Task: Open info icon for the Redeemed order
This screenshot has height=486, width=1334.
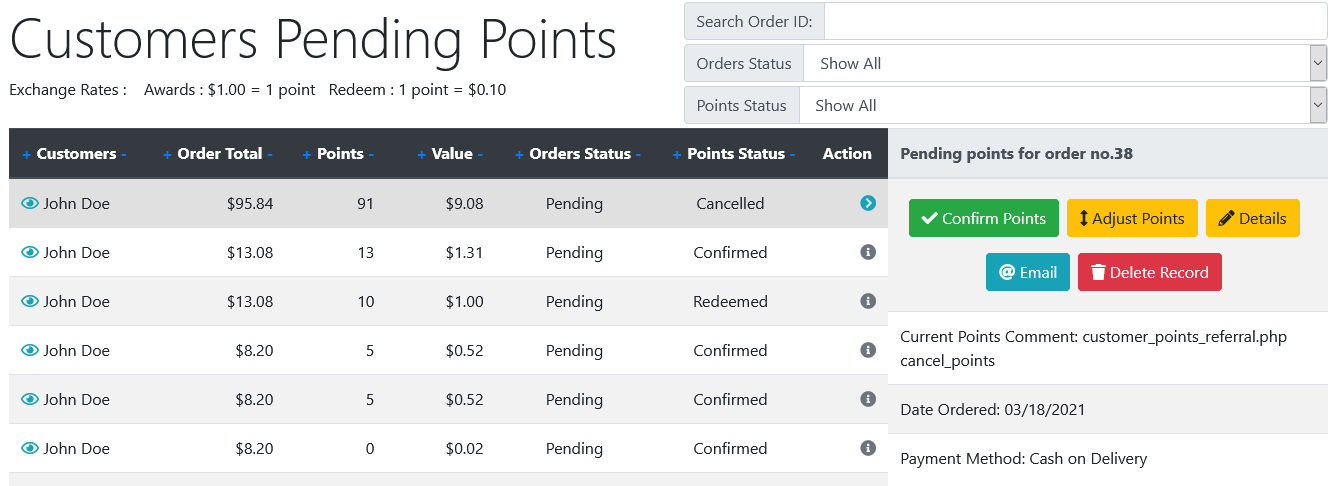Action: (868, 301)
